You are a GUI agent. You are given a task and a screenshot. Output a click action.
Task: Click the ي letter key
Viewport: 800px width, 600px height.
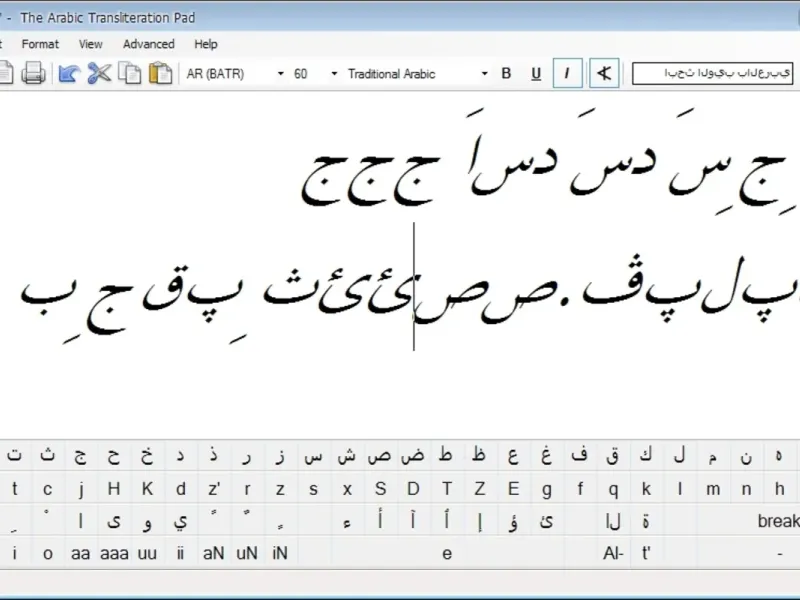coord(180,521)
